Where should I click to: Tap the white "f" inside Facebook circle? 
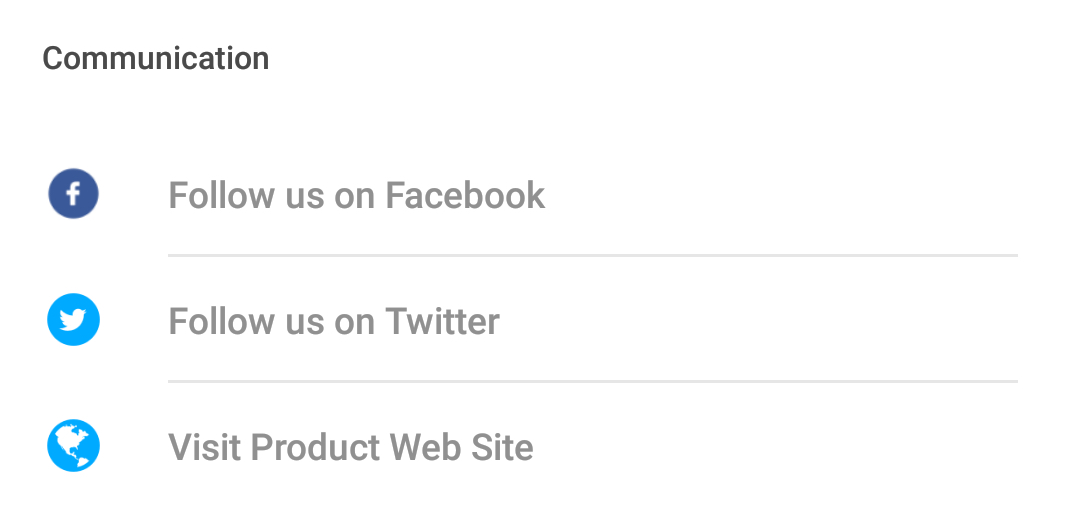pos(73,194)
